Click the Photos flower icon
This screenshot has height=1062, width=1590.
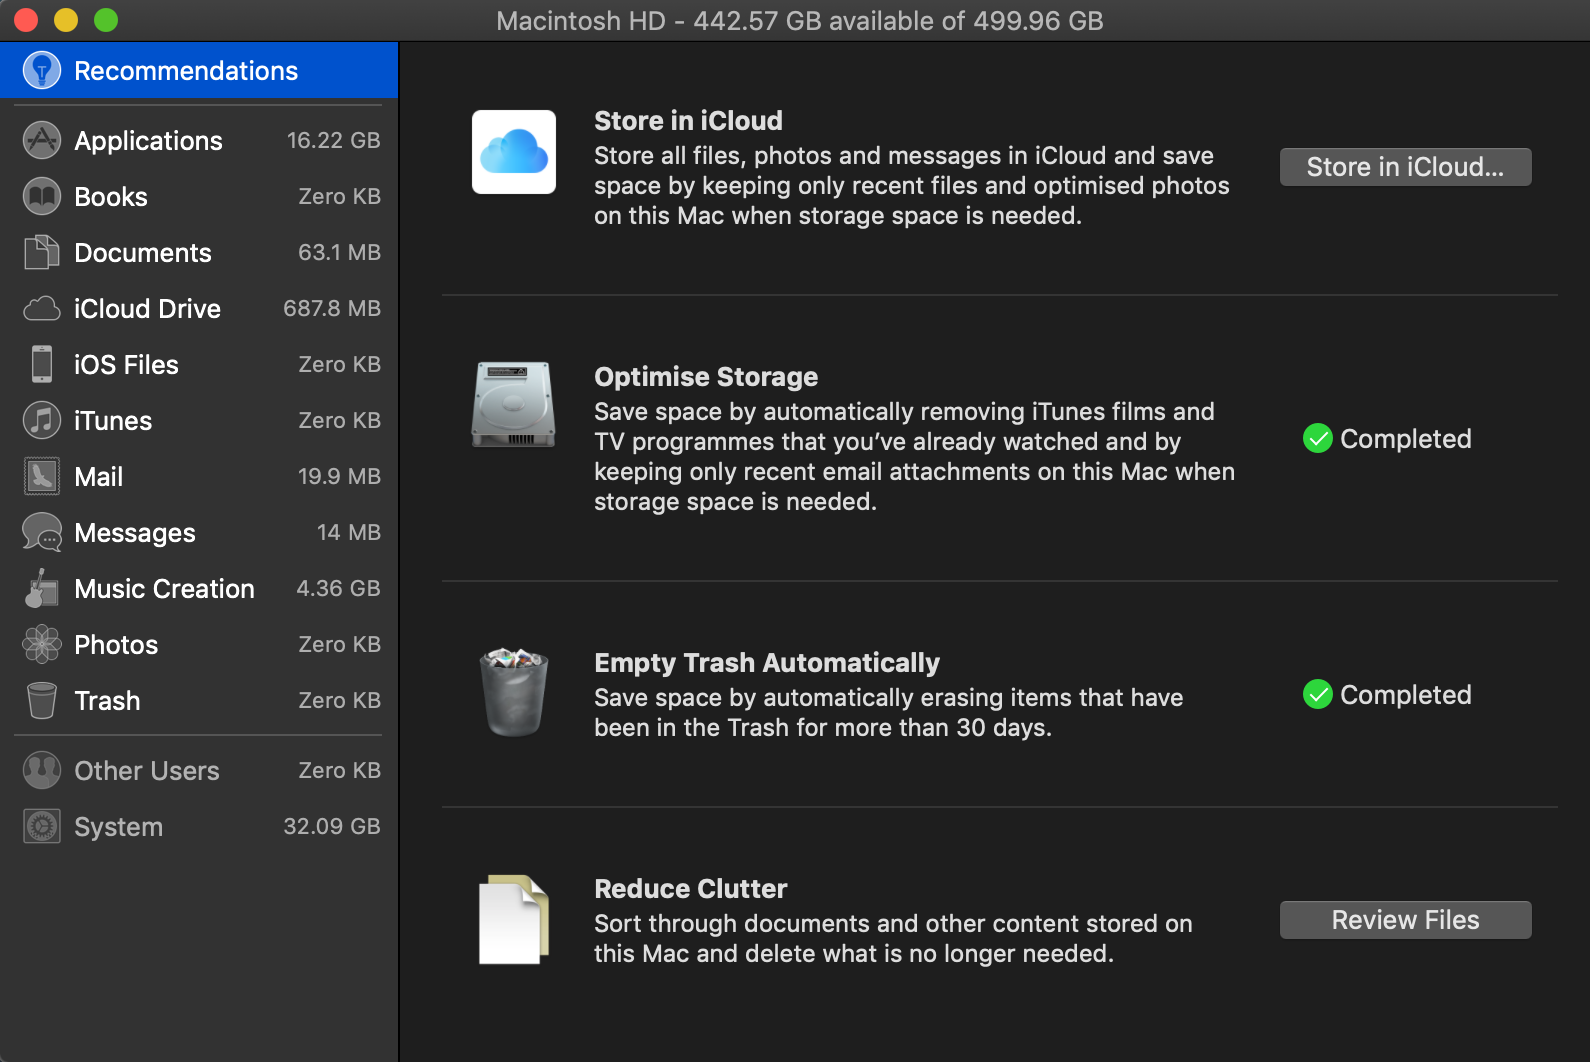click(42, 644)
